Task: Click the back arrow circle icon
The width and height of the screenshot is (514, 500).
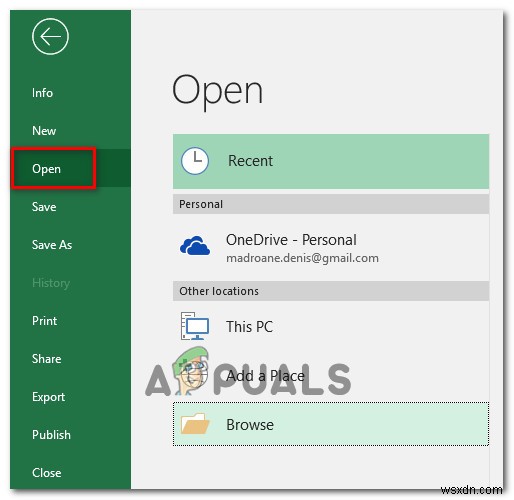Action: (x=50, y=36)
